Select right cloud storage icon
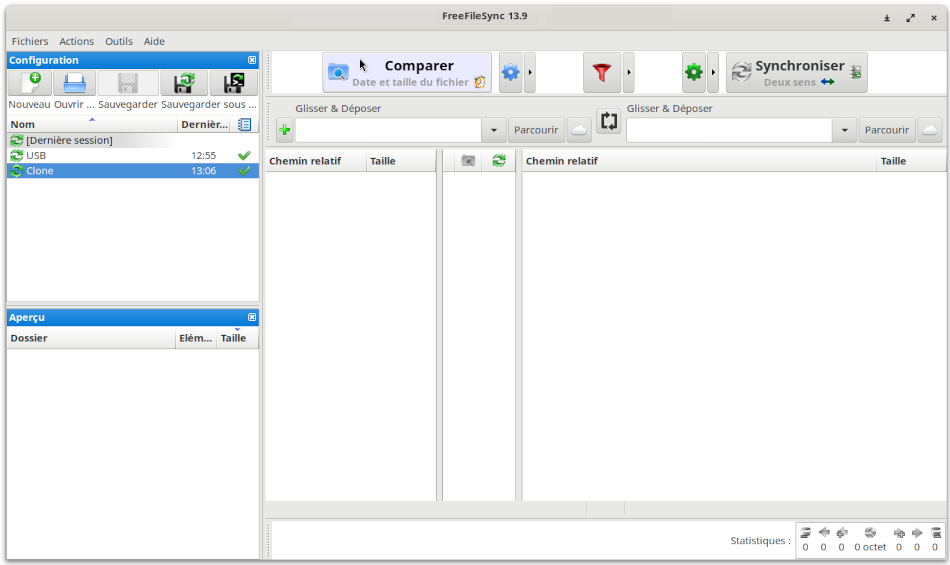 coord(930,130)
